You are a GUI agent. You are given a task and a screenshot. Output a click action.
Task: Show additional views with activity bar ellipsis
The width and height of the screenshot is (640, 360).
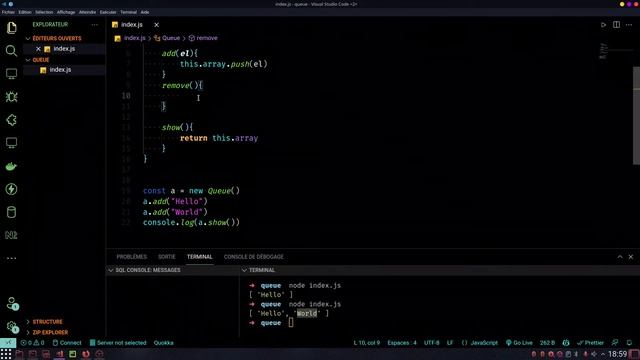11,258
